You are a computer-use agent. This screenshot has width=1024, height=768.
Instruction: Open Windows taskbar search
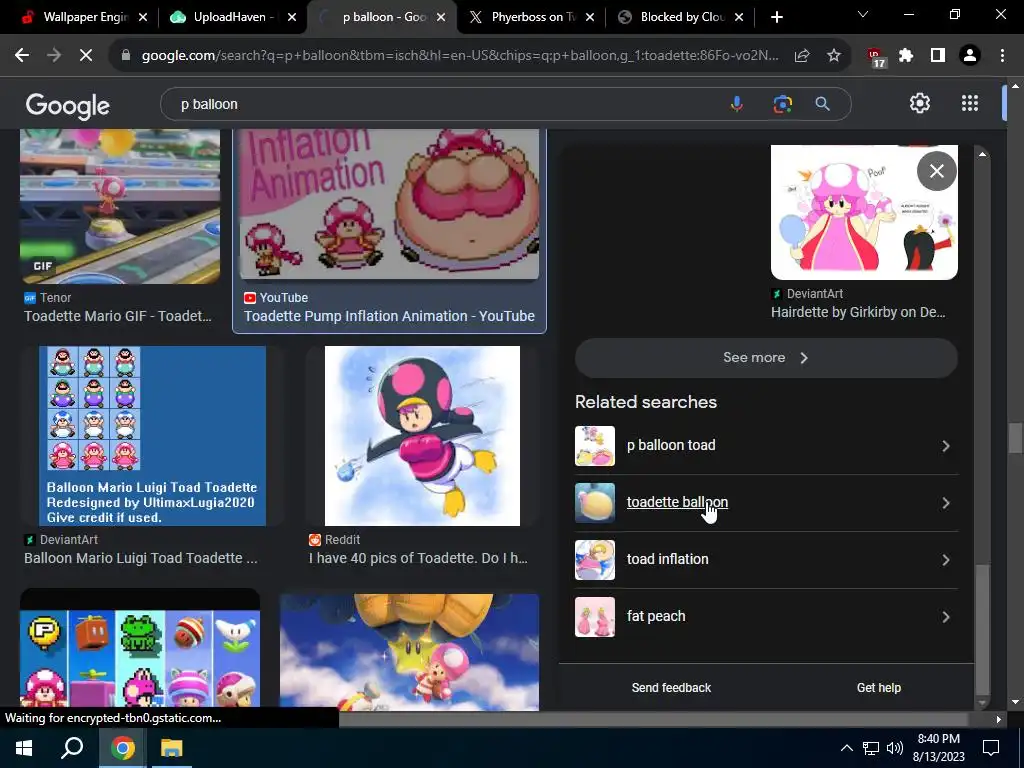pyautogui.click(x=72, y=747)
